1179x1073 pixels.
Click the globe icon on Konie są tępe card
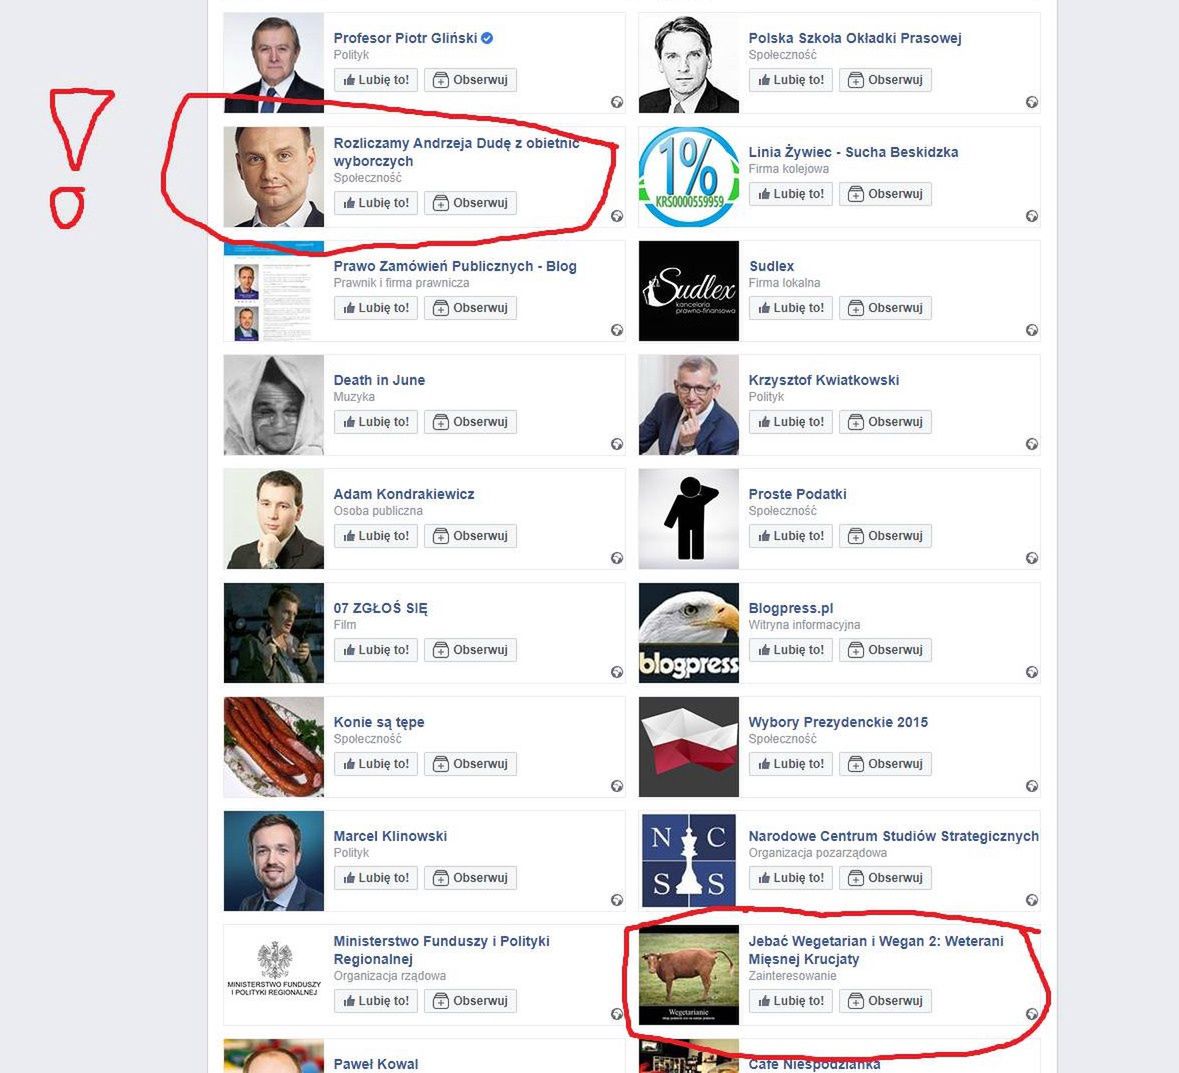(x=617, y=786)
